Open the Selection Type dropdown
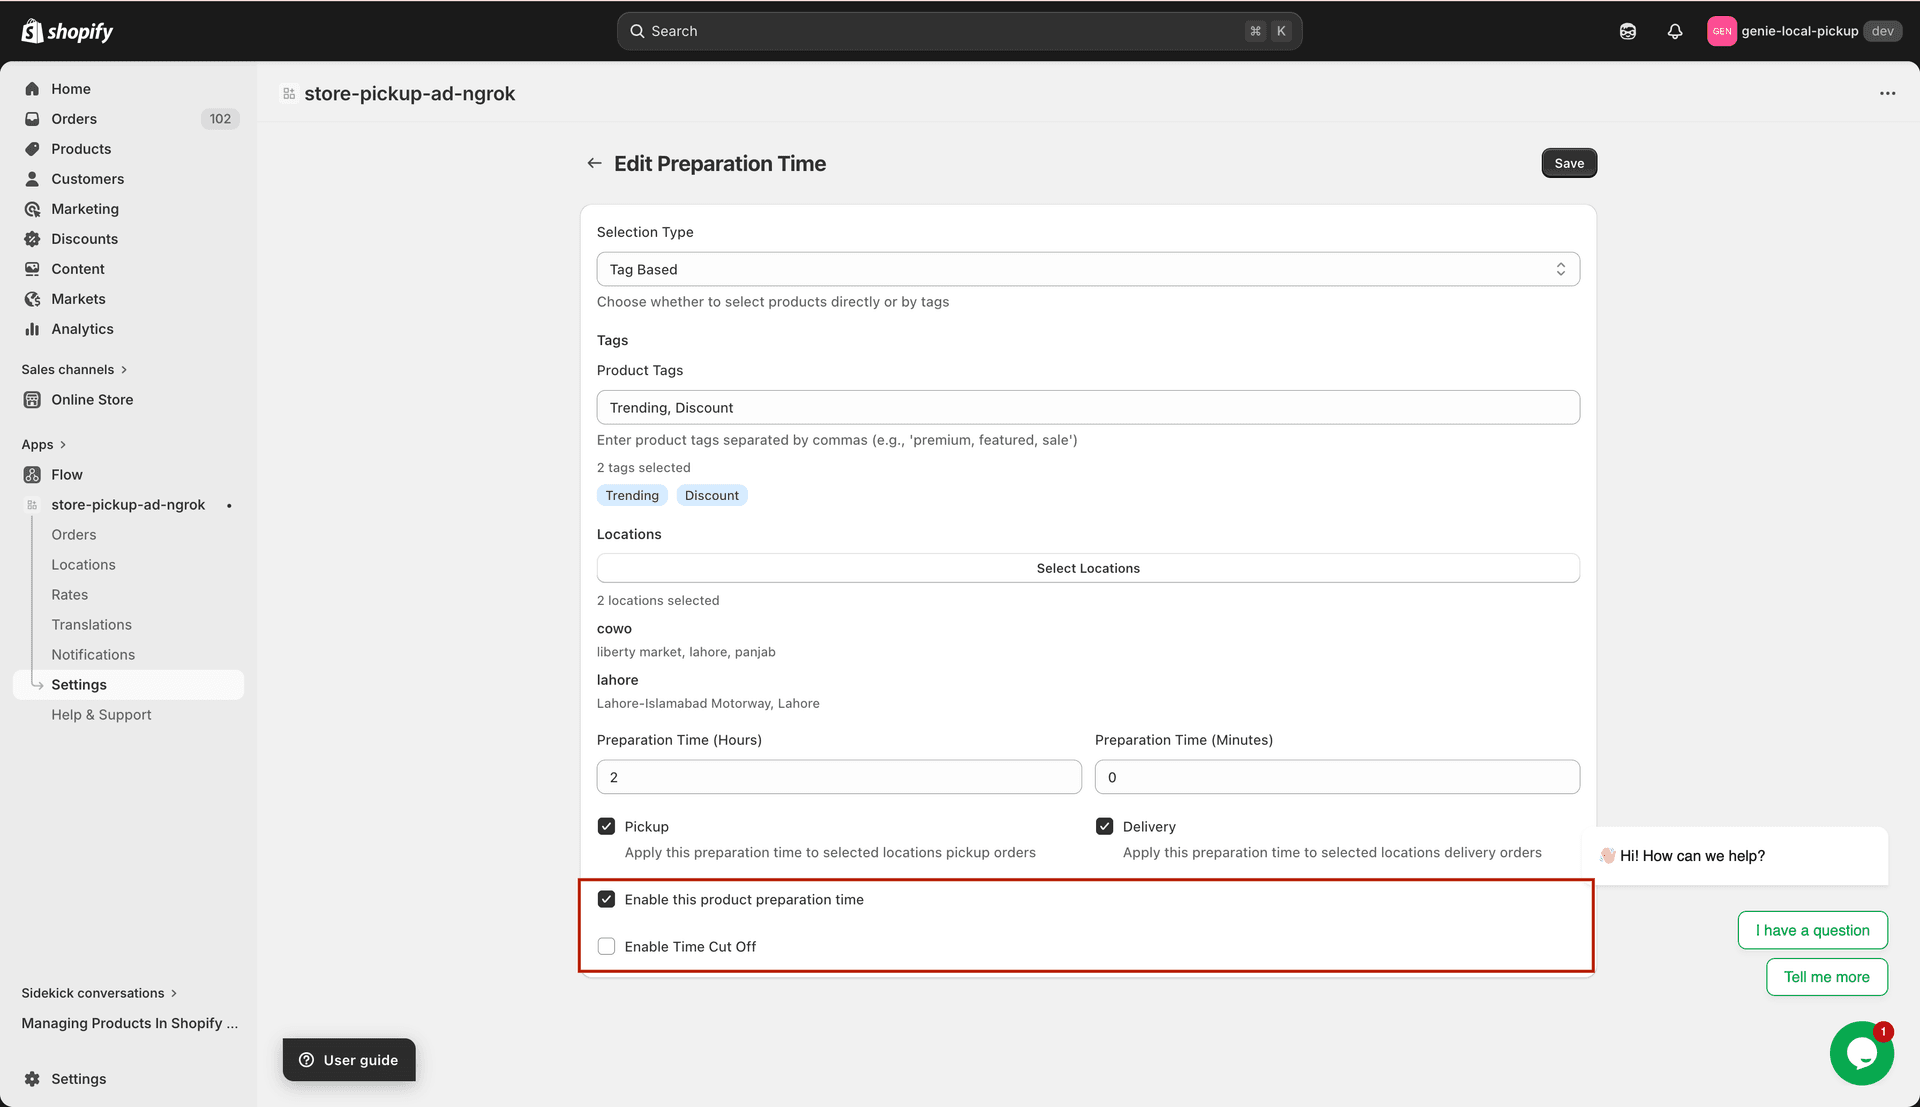Viewport: 1920px width, 1107px height. [x=1088, y=268]
